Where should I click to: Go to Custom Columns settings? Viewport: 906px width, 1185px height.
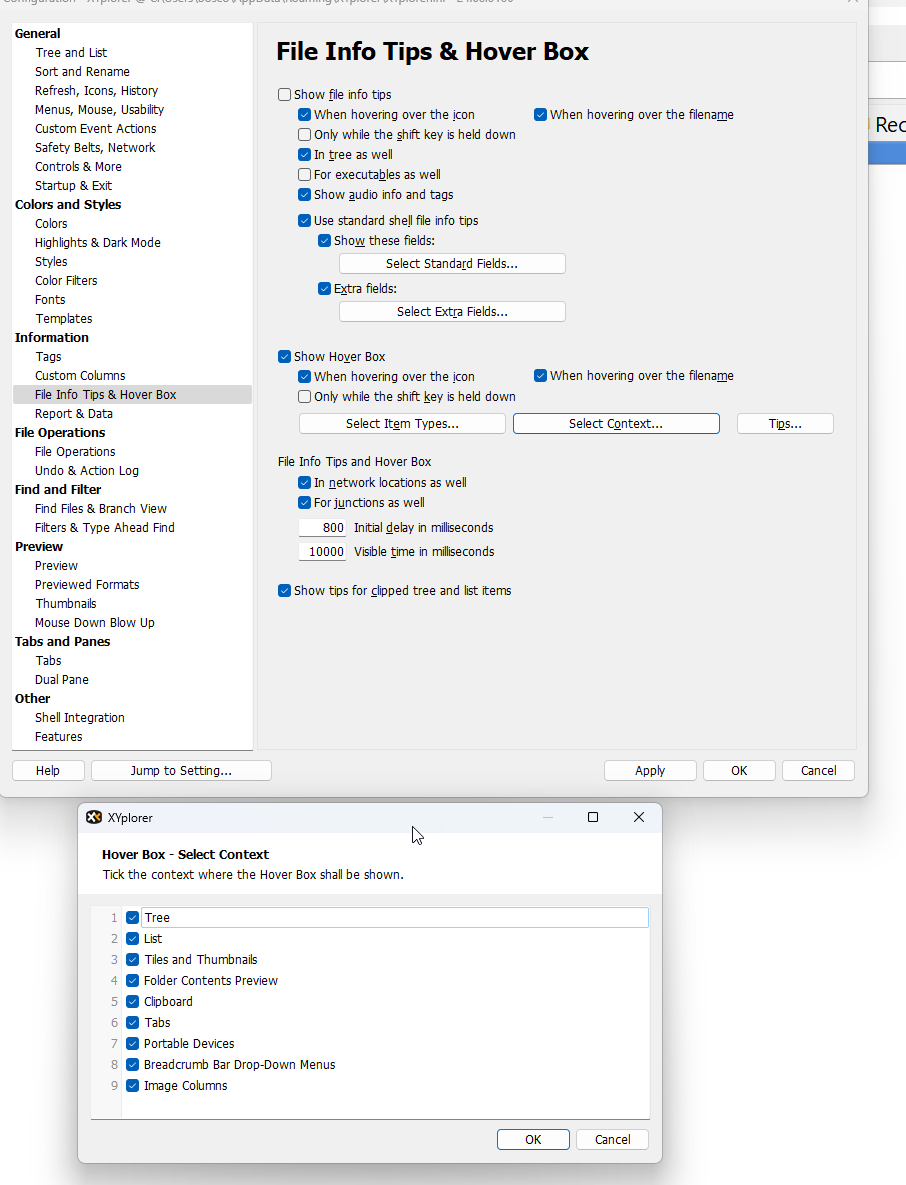click(x=80, y=376)
